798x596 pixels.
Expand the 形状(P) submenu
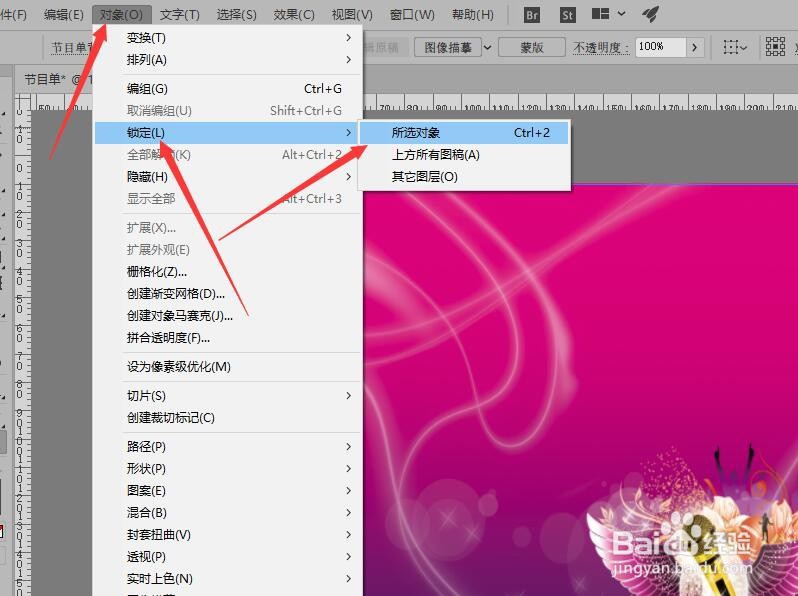point(227,468)
